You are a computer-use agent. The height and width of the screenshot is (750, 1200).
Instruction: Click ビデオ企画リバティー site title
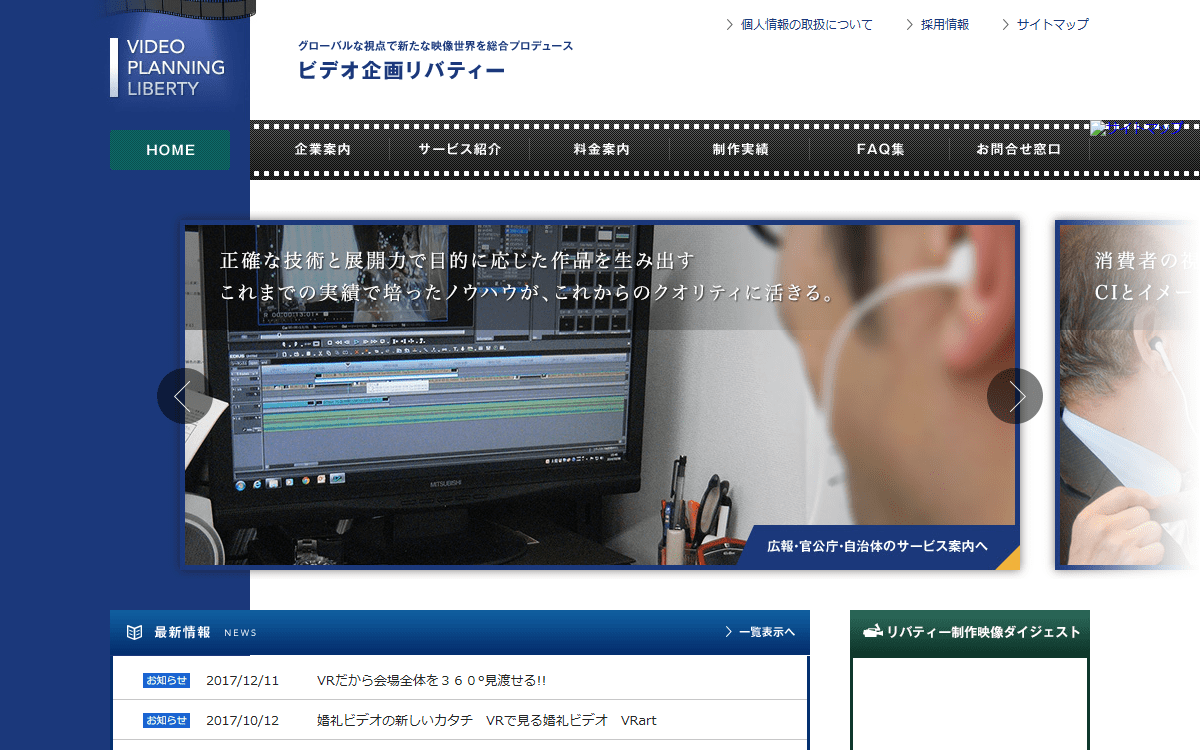click(402, 71)
